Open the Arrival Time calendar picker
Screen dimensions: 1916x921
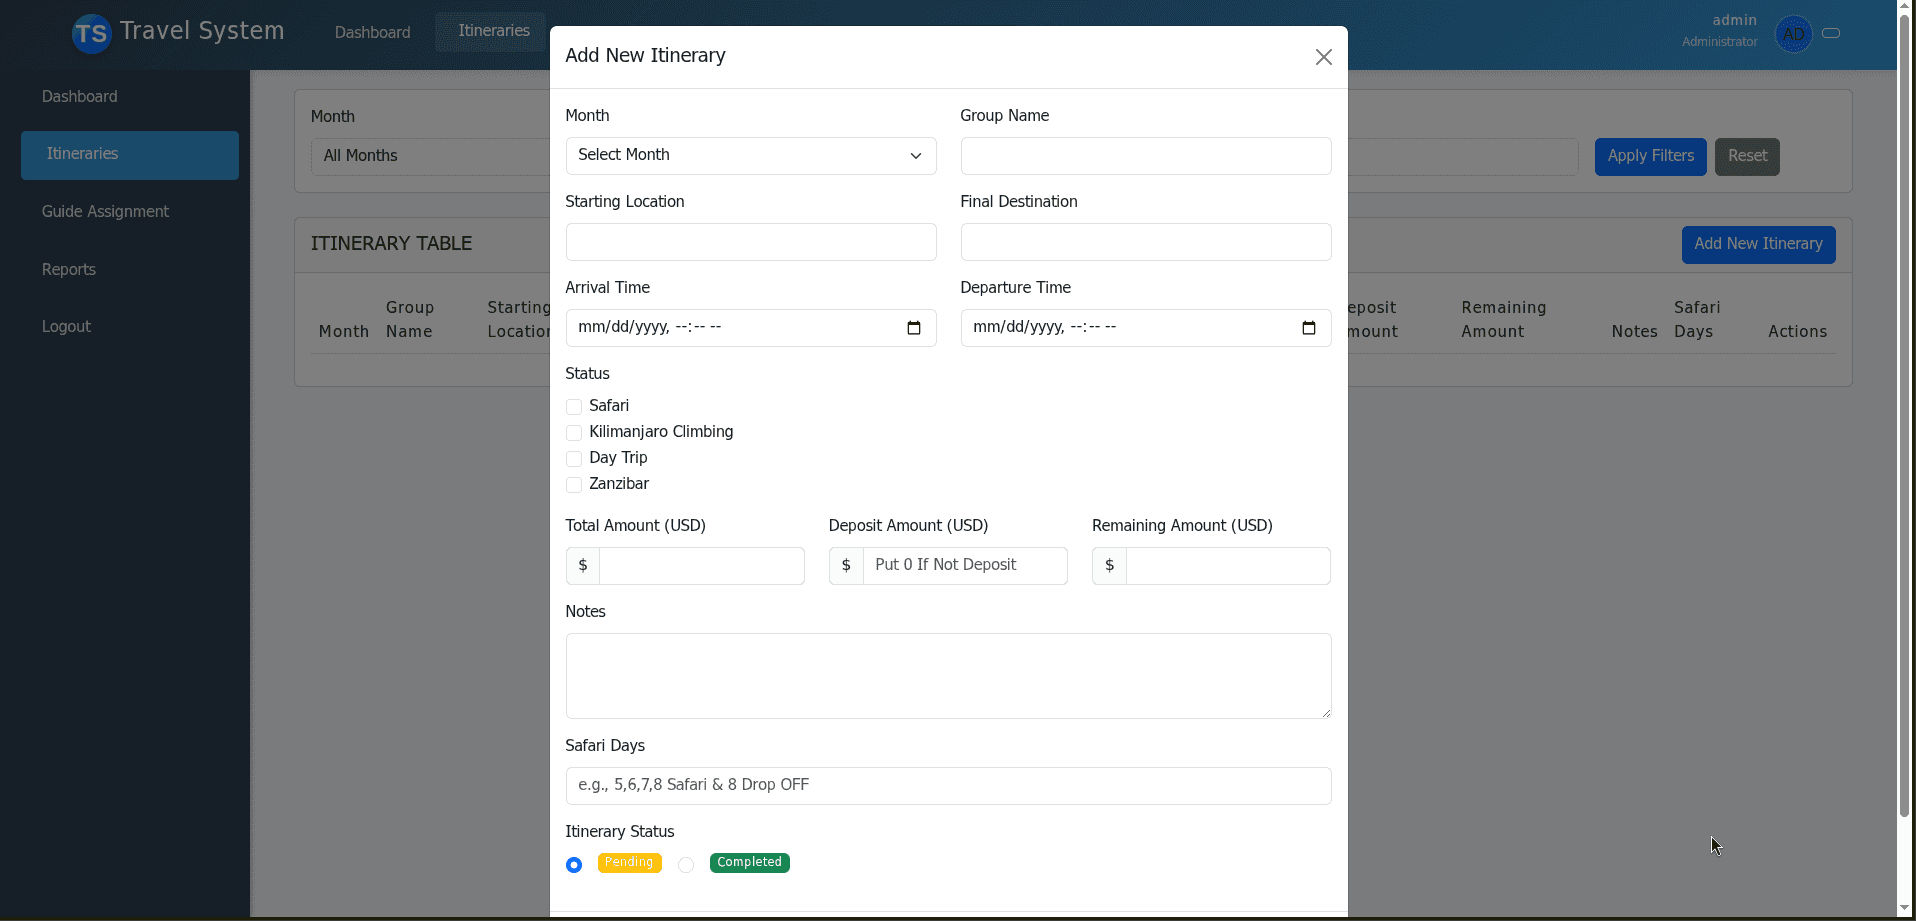(x=914, y=327)
